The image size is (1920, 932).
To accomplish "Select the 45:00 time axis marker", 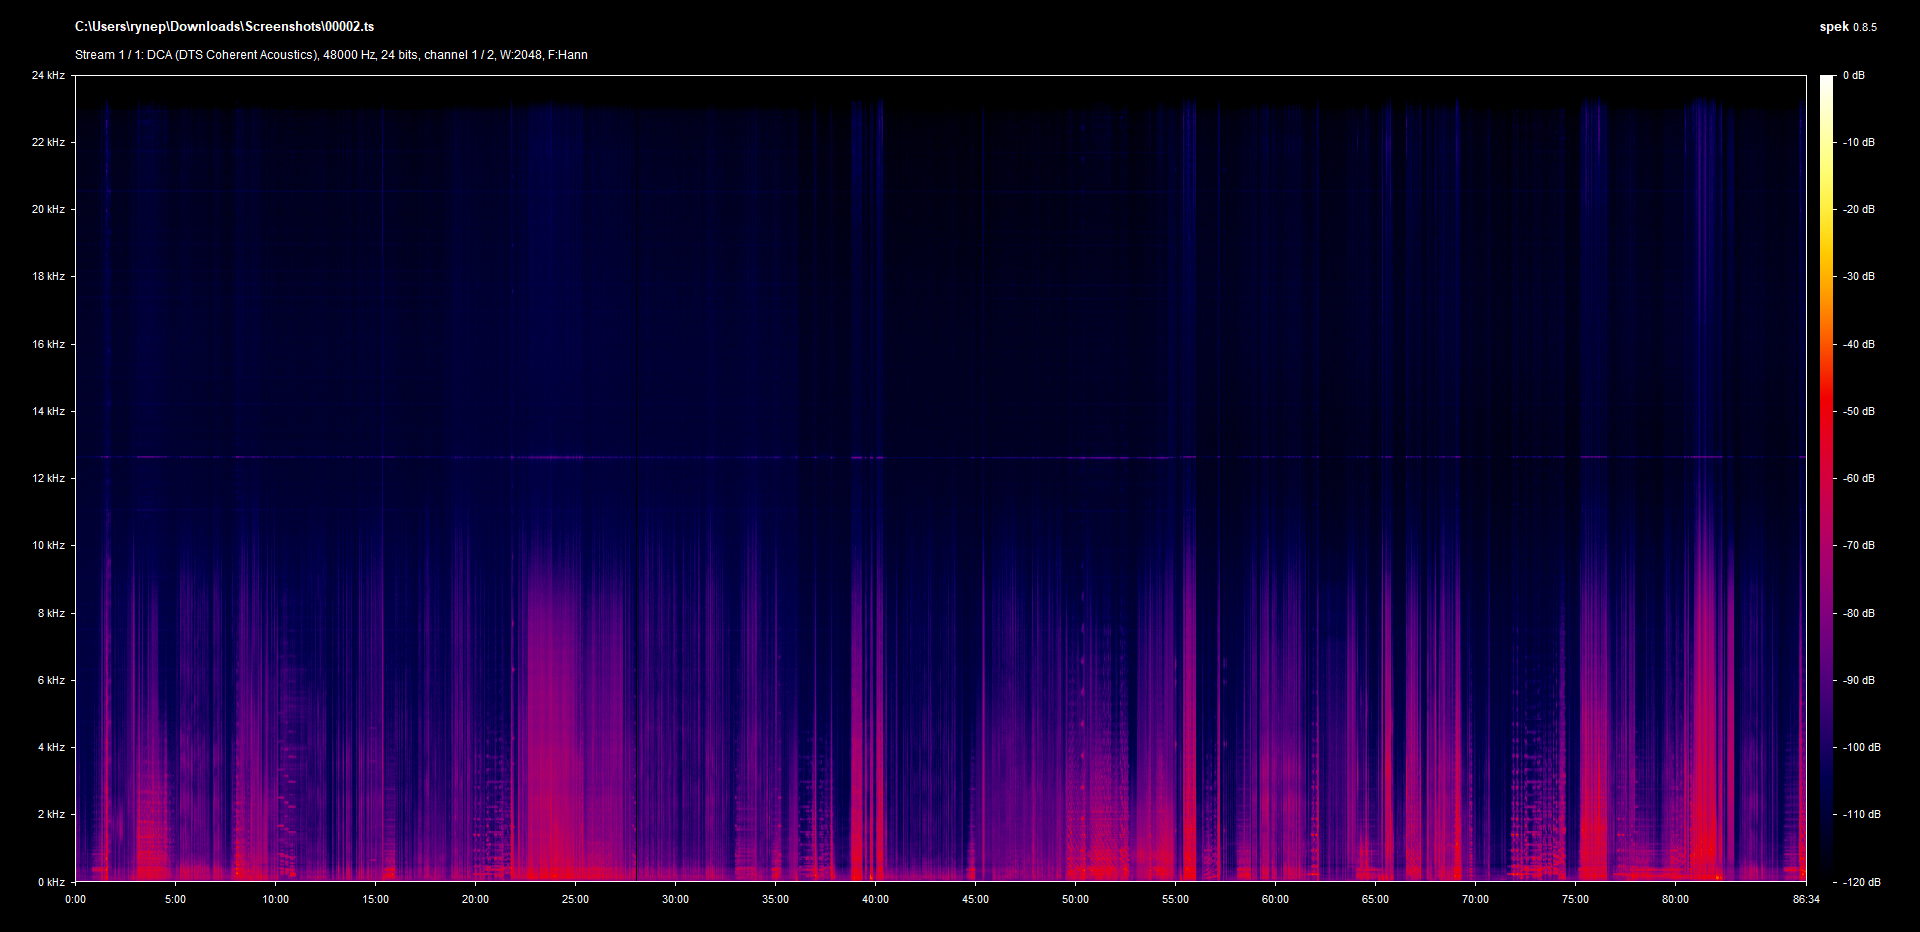I will (975, 899).
